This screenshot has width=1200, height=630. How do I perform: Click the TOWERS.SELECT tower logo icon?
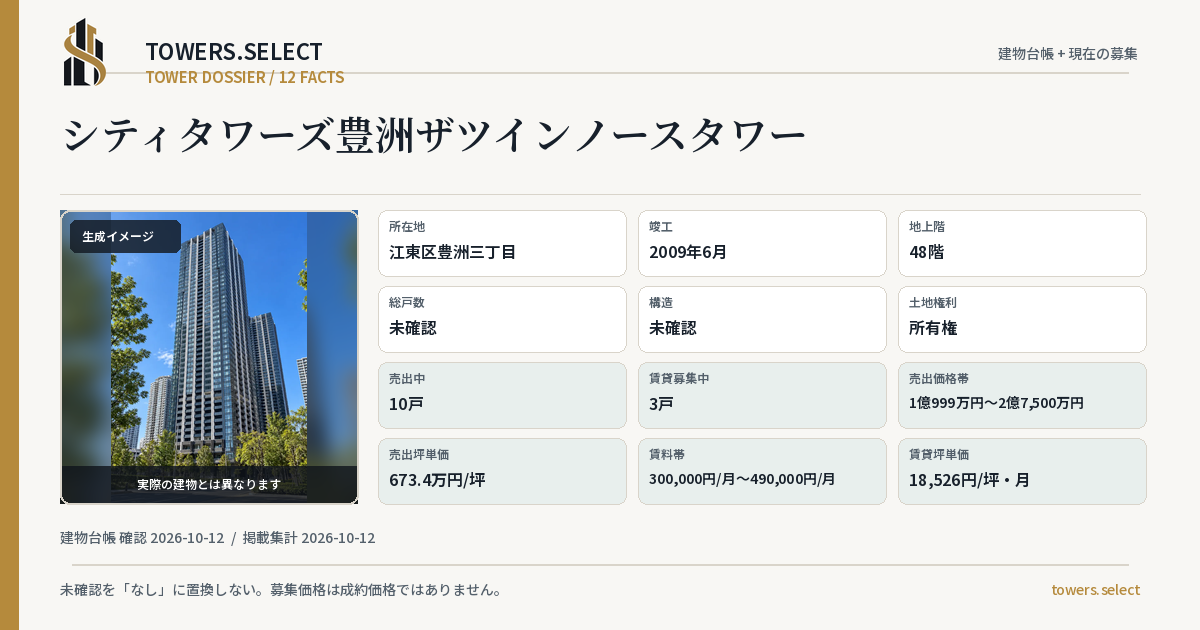[85, 52]
